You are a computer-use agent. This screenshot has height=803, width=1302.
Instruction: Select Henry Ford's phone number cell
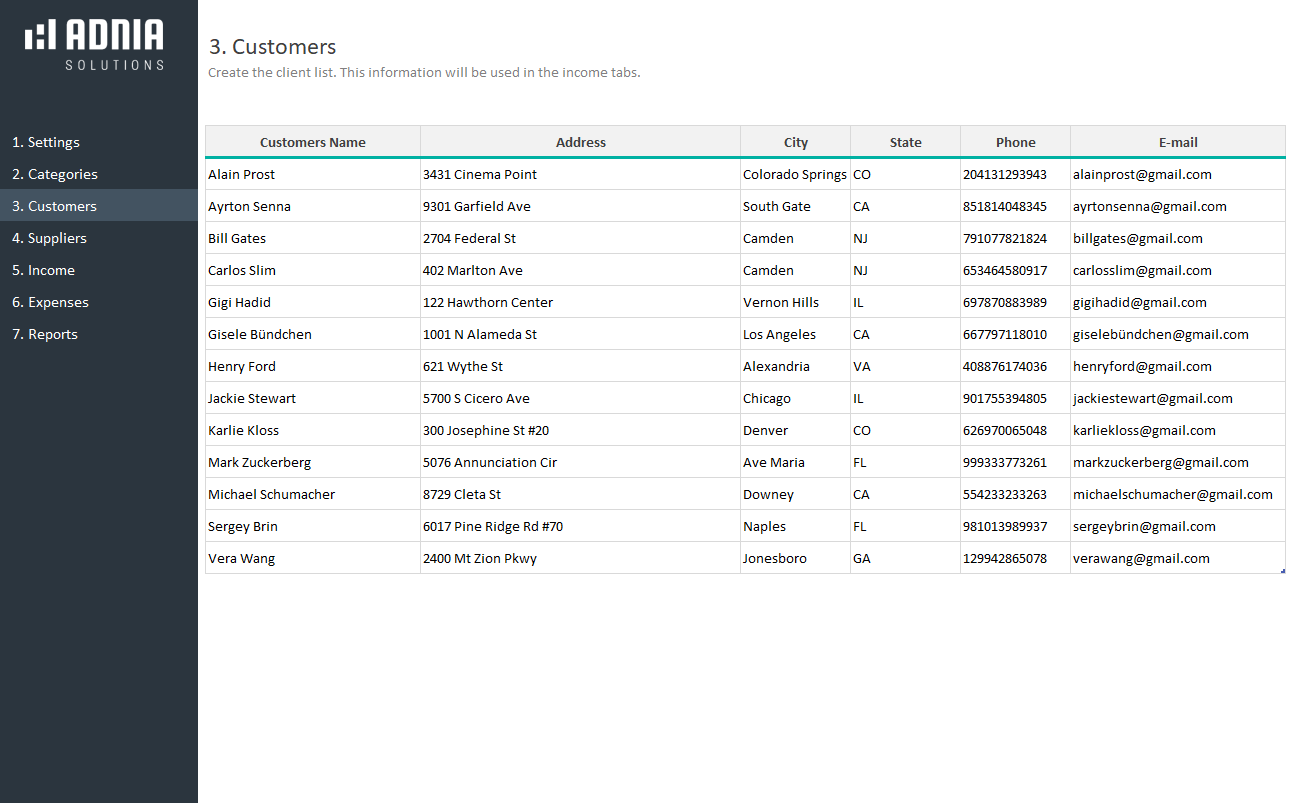[1005, 366]
